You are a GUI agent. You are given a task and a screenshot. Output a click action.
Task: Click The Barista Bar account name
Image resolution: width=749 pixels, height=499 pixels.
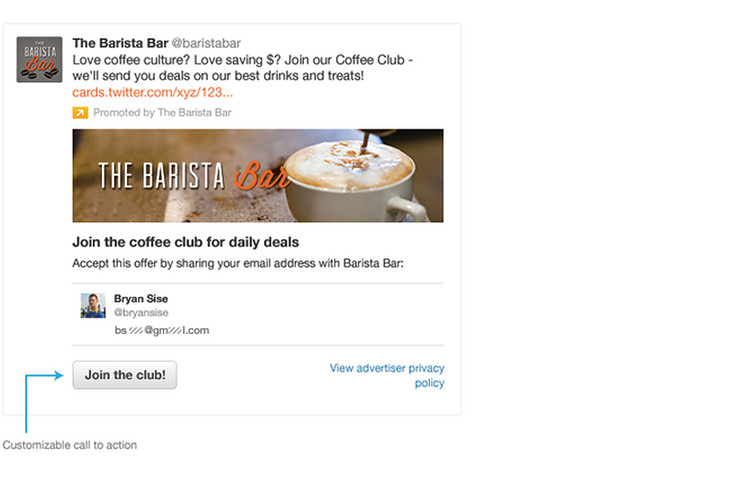click(x=120, y=43)
